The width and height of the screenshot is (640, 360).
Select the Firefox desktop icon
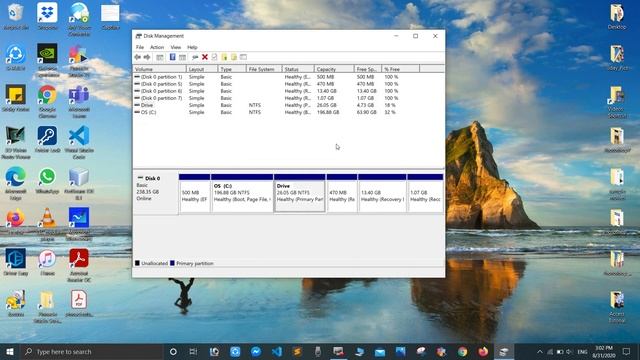[16, 221]
